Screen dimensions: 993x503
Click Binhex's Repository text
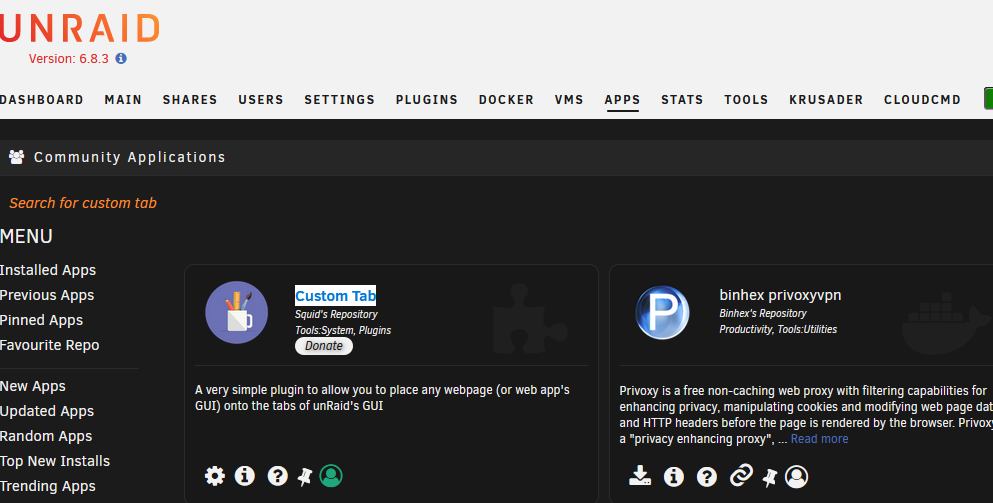point(763,313)
